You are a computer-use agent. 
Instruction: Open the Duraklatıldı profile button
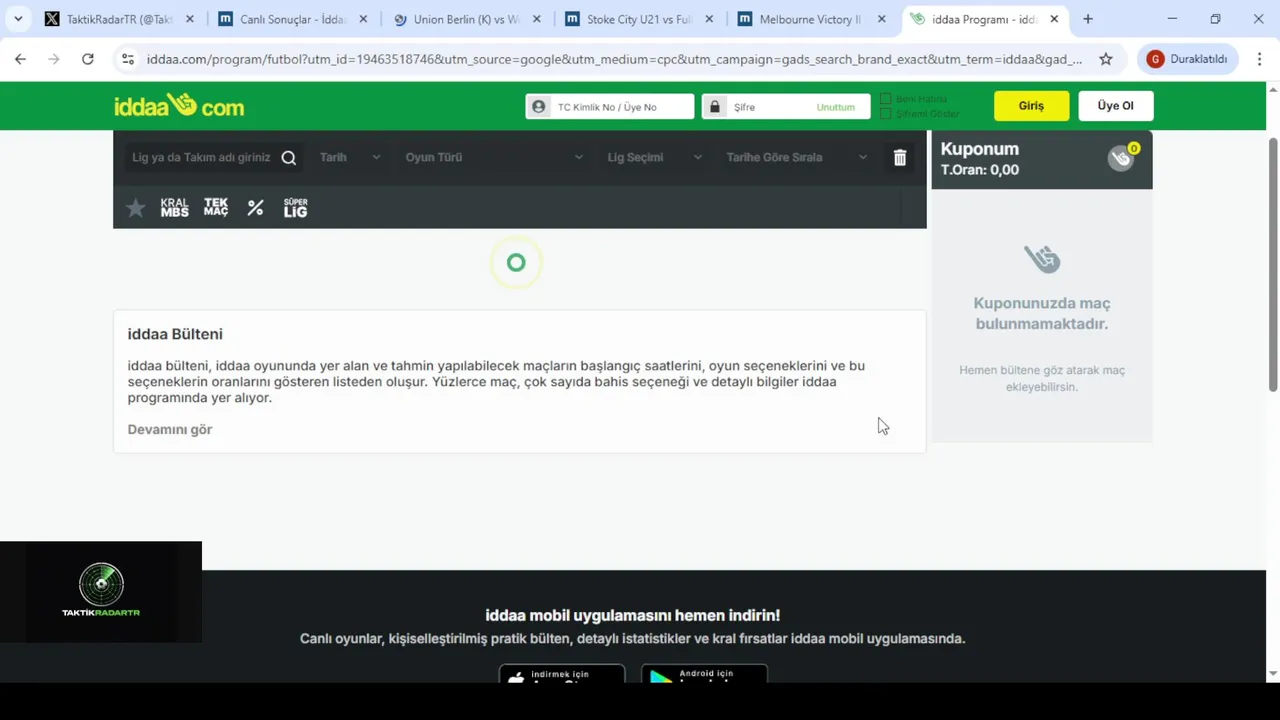(x=1188, y=59)
